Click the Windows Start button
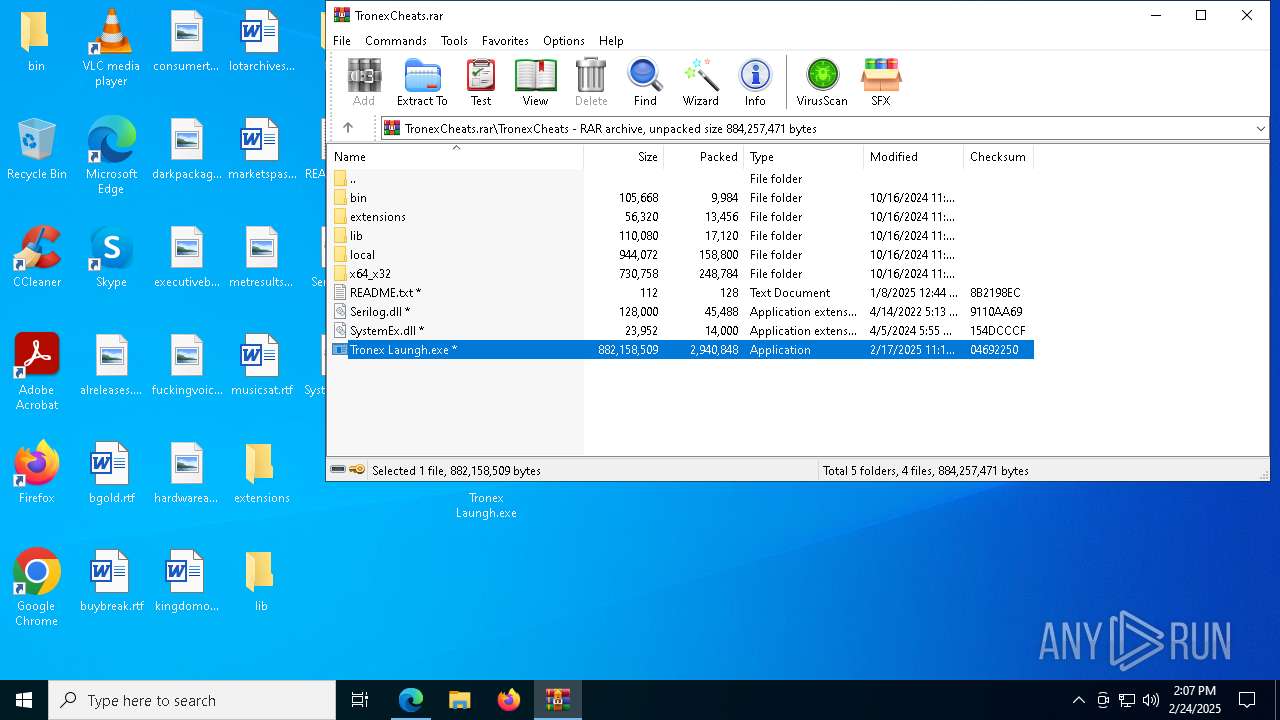The image size is (1280, 720). point(24,700)
